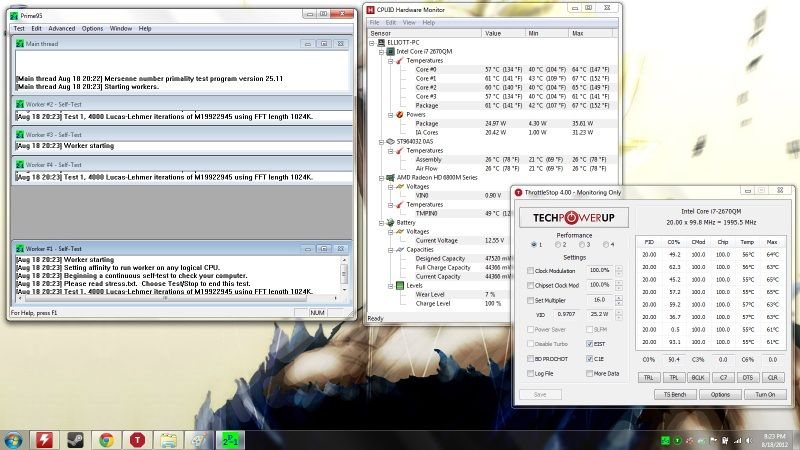Tick the Set Multiplier checkbox
This screenshot has height=450, width=800.
pyautogui.click(x=530, y=300)
